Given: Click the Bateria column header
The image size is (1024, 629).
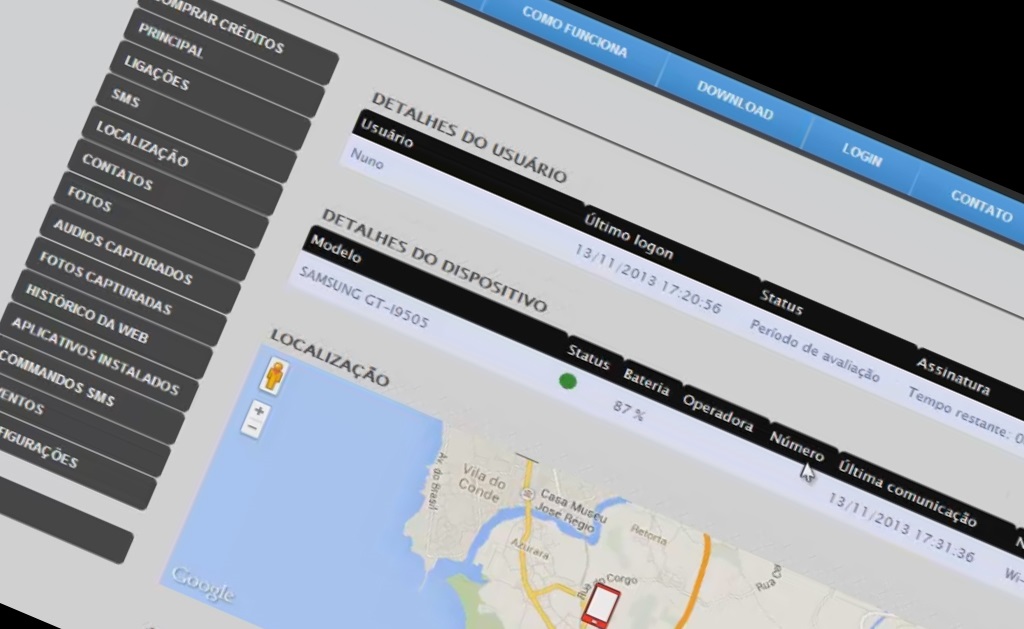Looking at the screenshot, I should click(646, 383).
